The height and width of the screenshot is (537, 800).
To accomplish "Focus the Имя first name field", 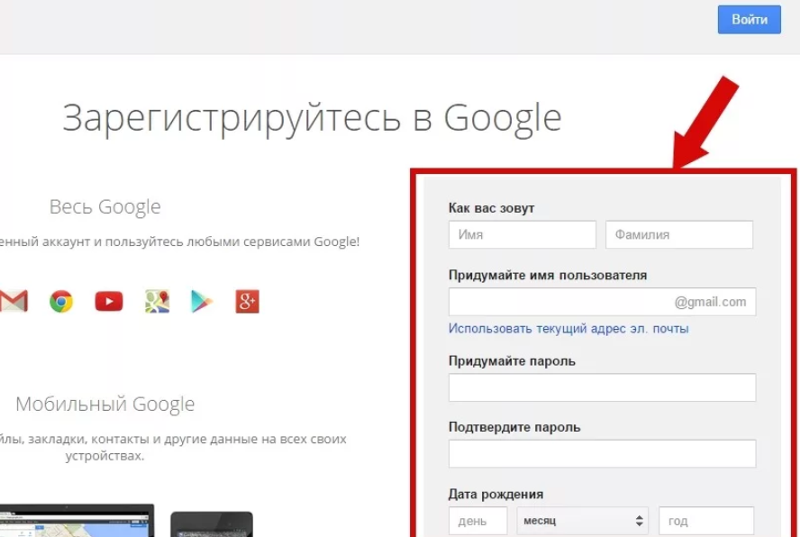I will 522,235.
